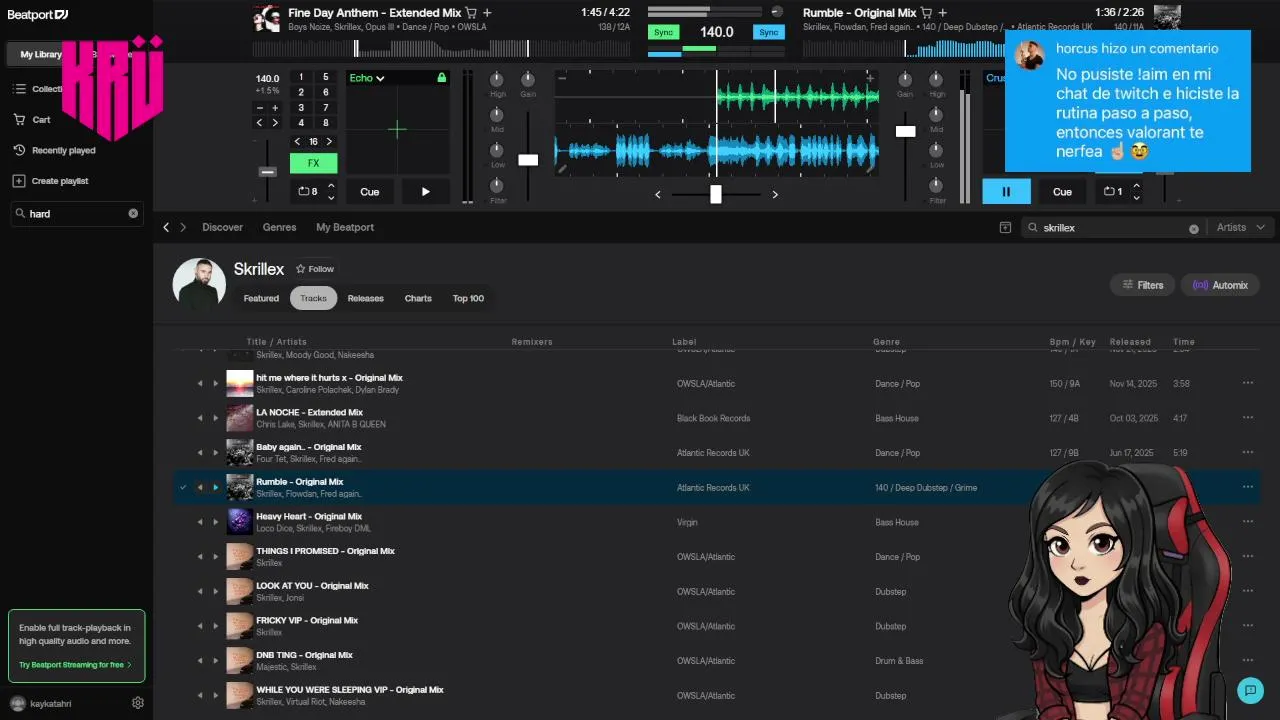1280x720 pixels.
Task: Nudge left deck backward
Action: [260, 123]
